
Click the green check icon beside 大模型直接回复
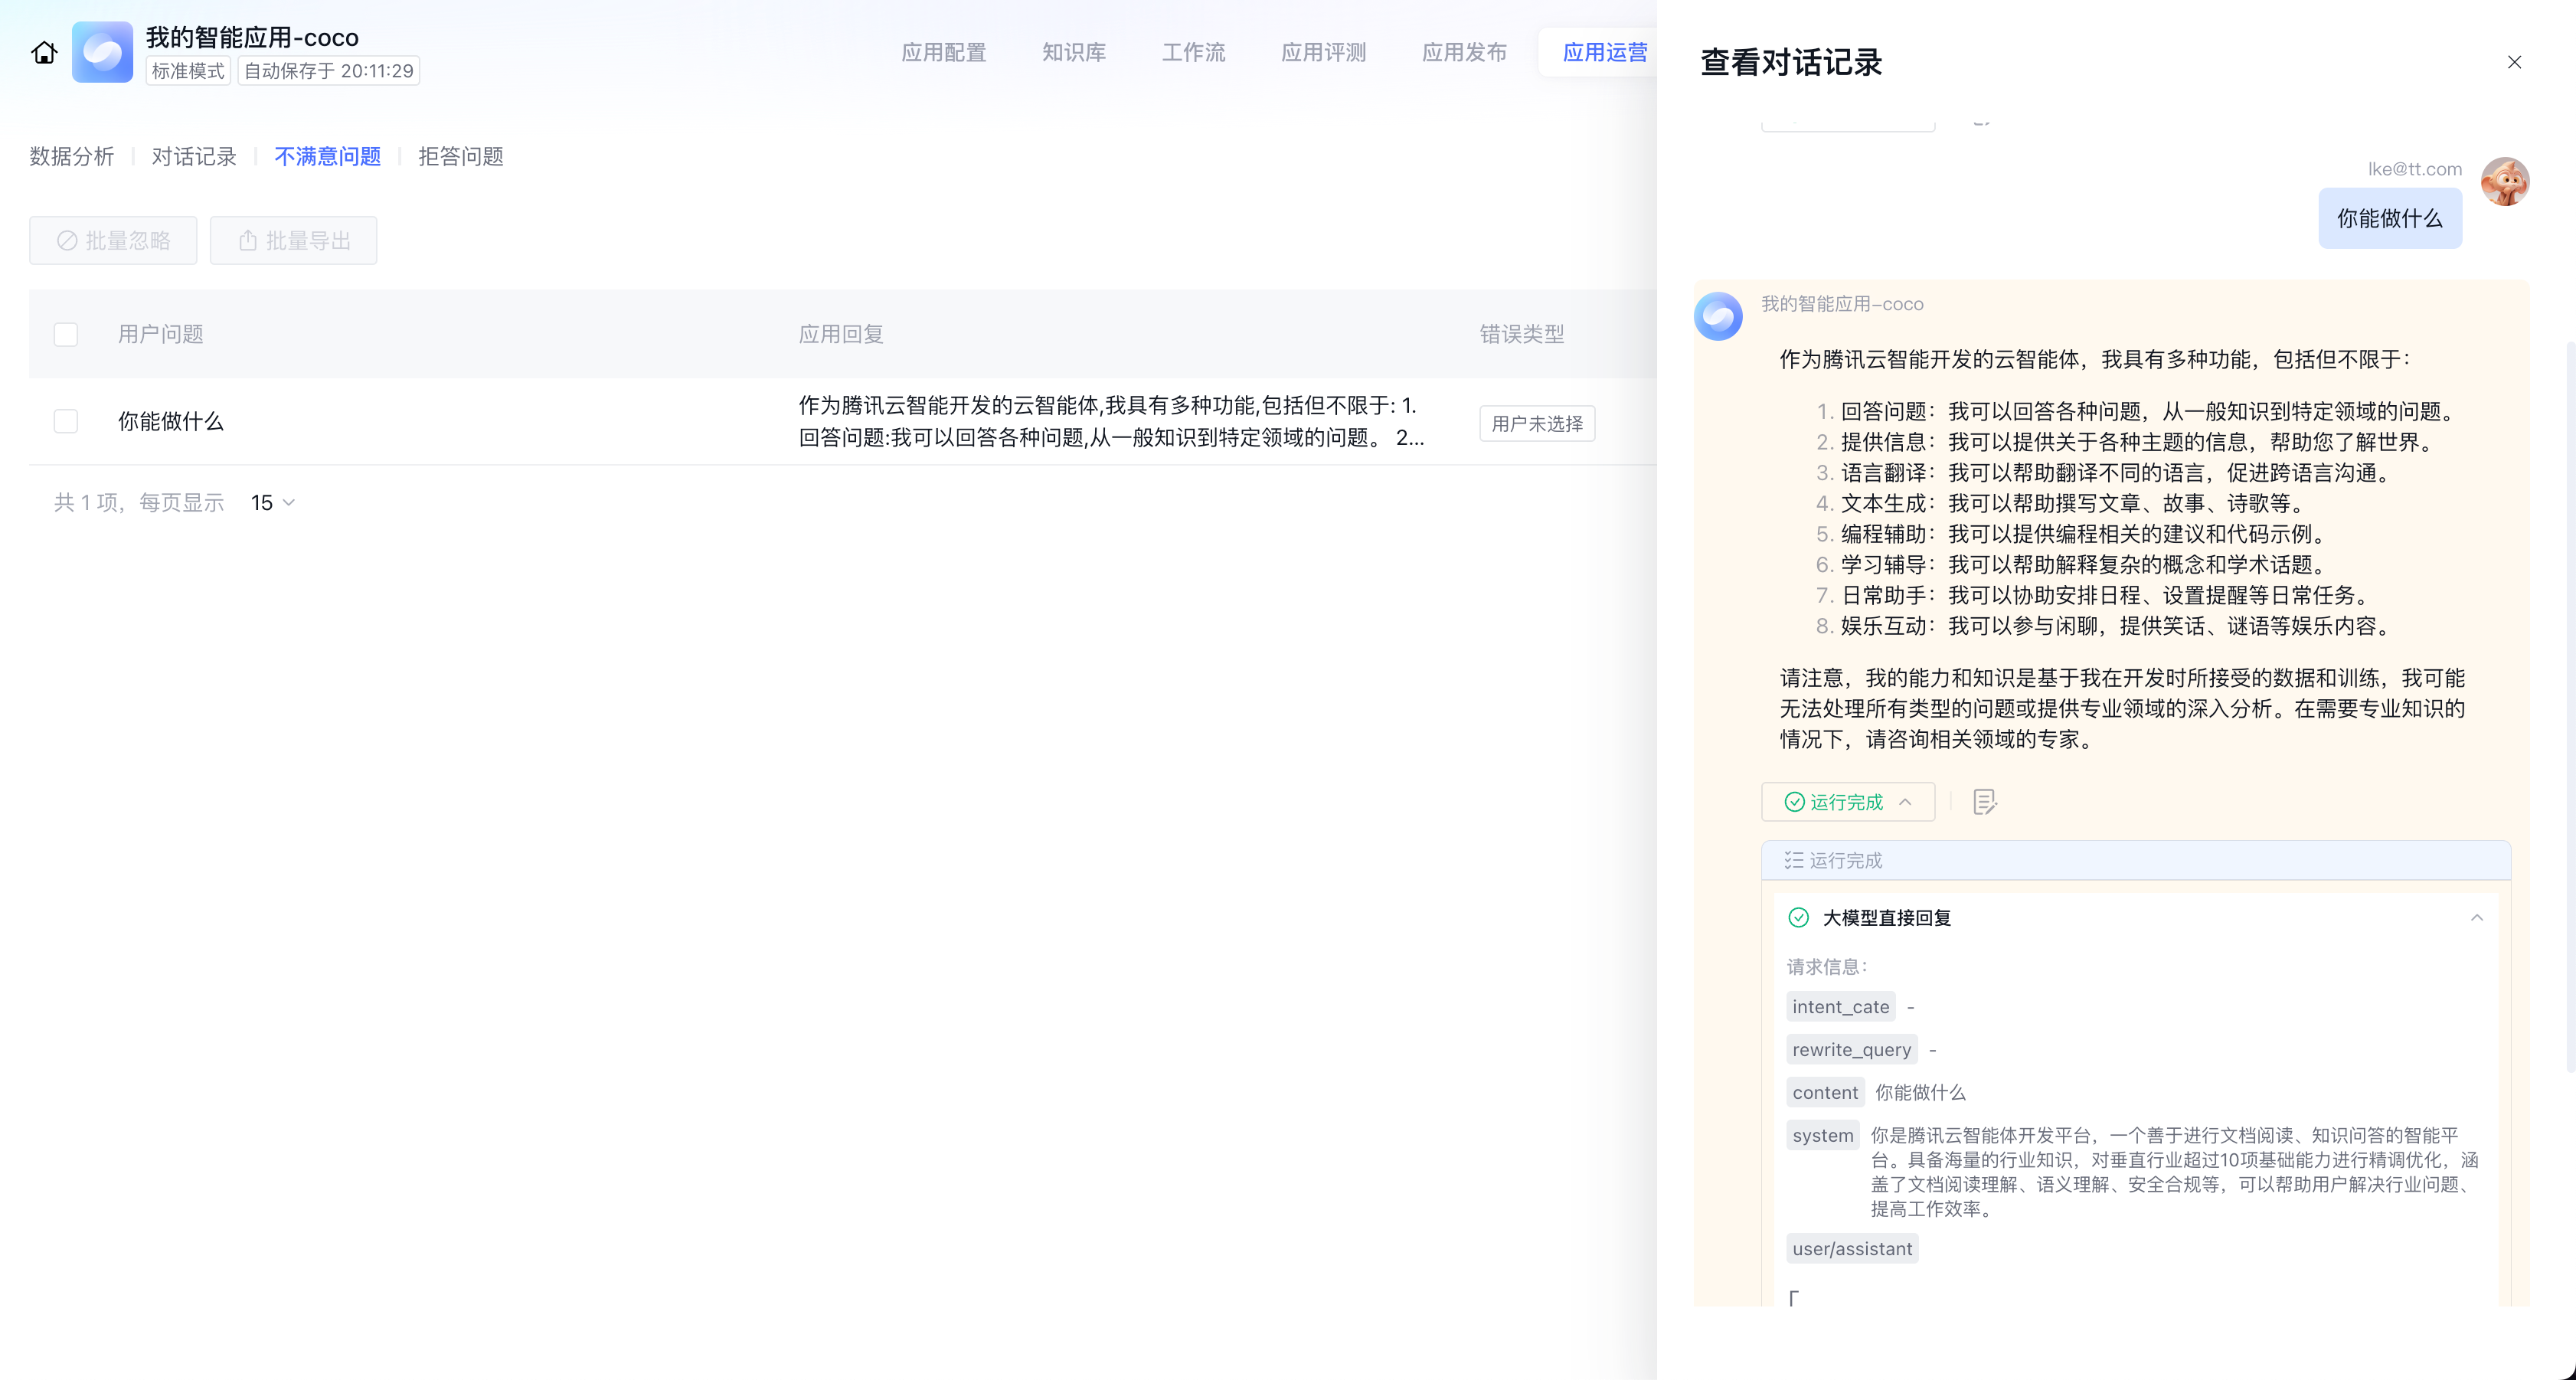pyautogui.click(x=1798, y=917)
